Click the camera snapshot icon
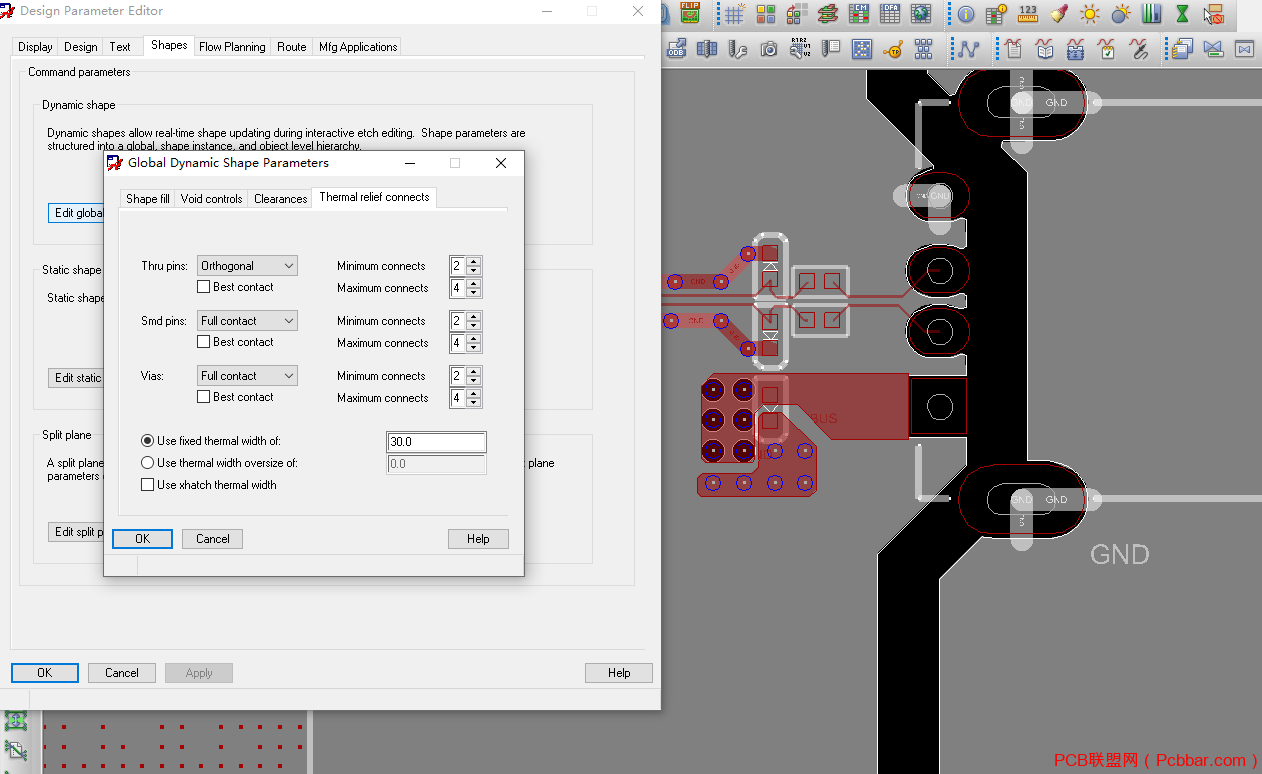 tap(769, 48)
